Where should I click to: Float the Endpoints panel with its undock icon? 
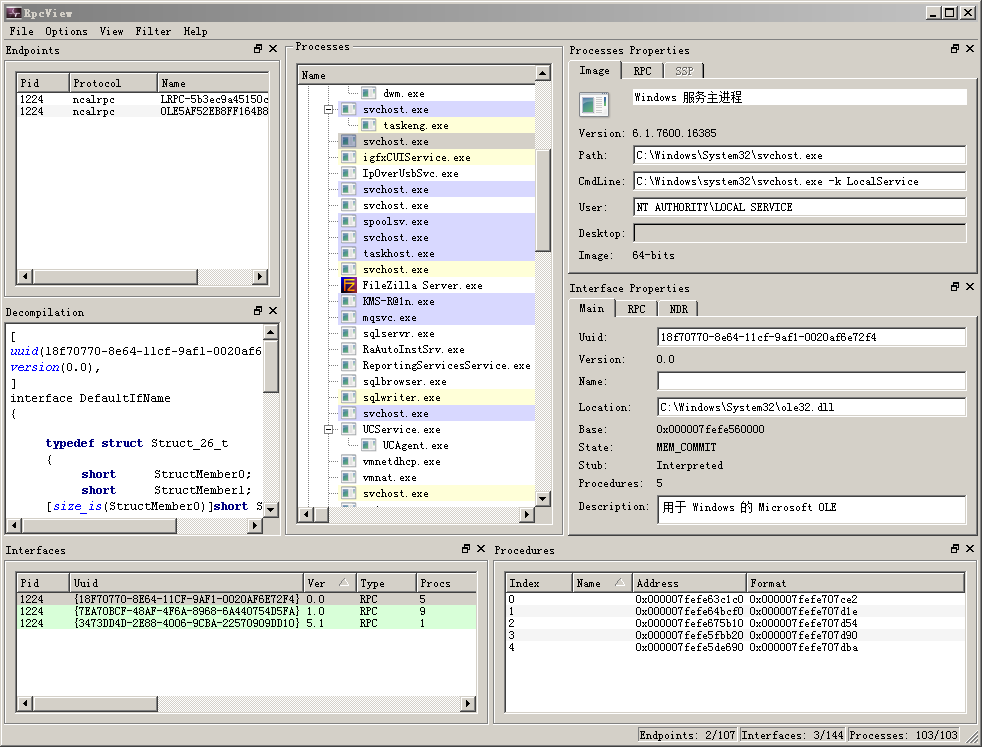[258, 49]
